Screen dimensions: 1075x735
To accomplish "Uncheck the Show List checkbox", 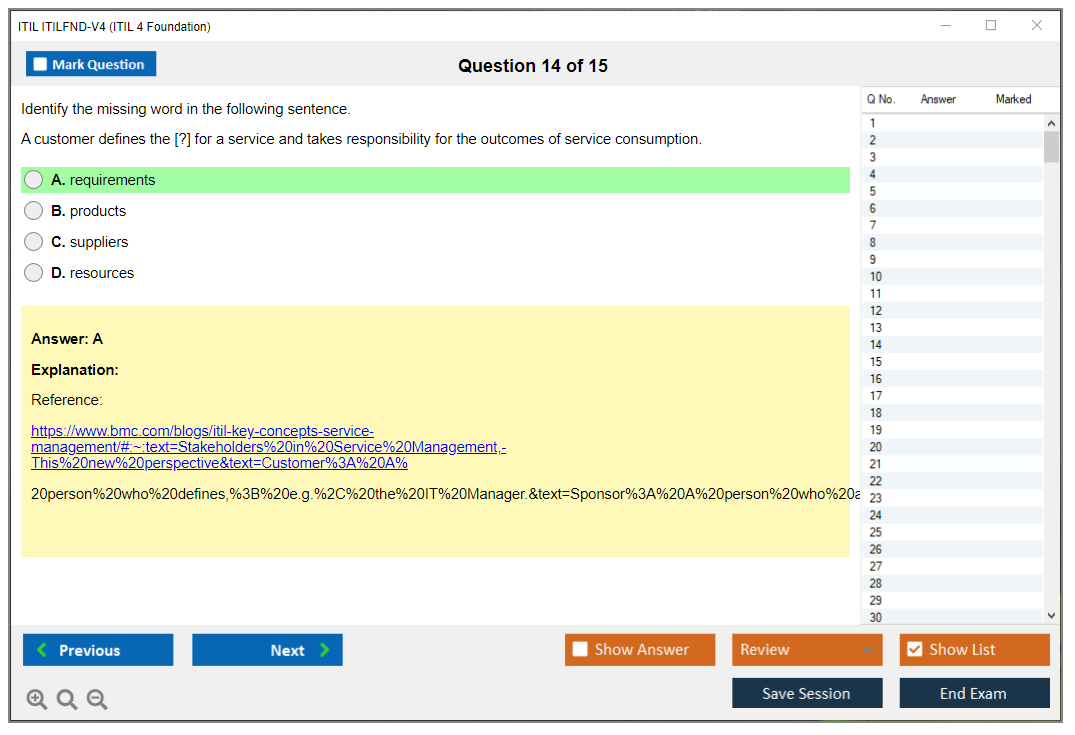I will pos(914,650).
